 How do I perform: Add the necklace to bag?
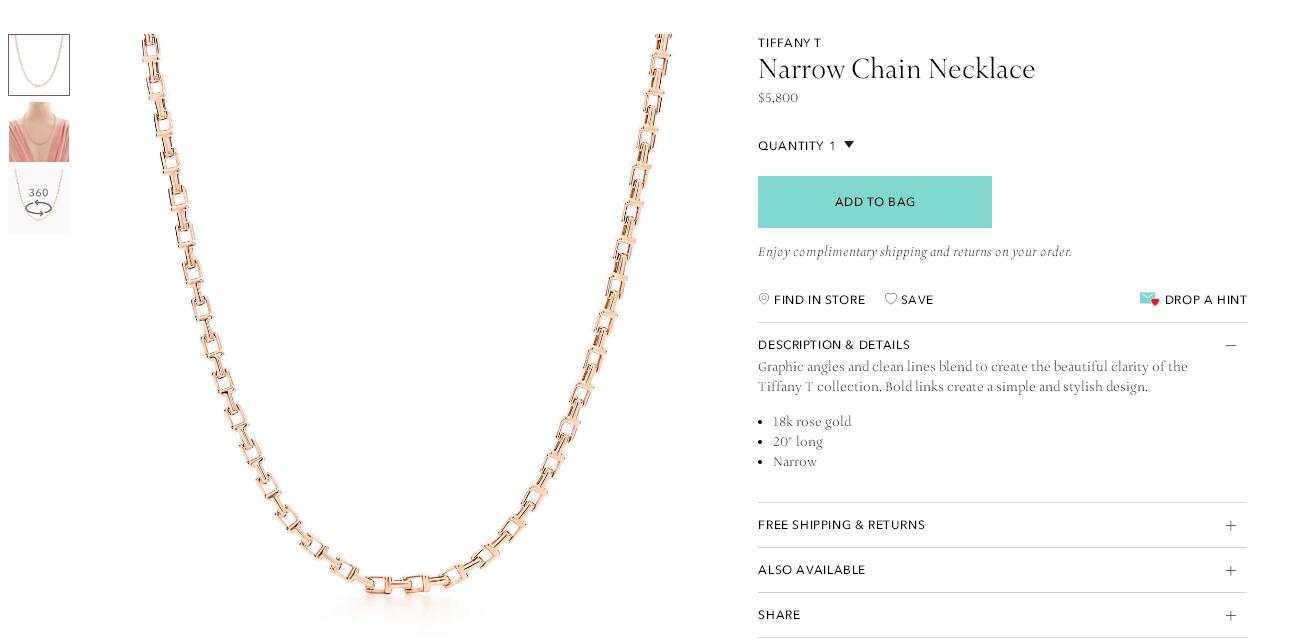click(874, 202)
